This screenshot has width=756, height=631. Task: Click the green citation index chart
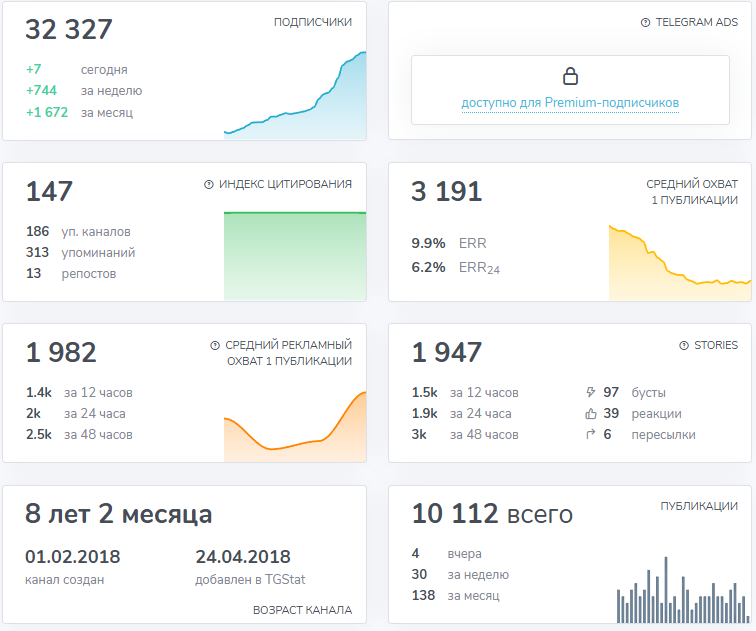[x=295, y=255]
